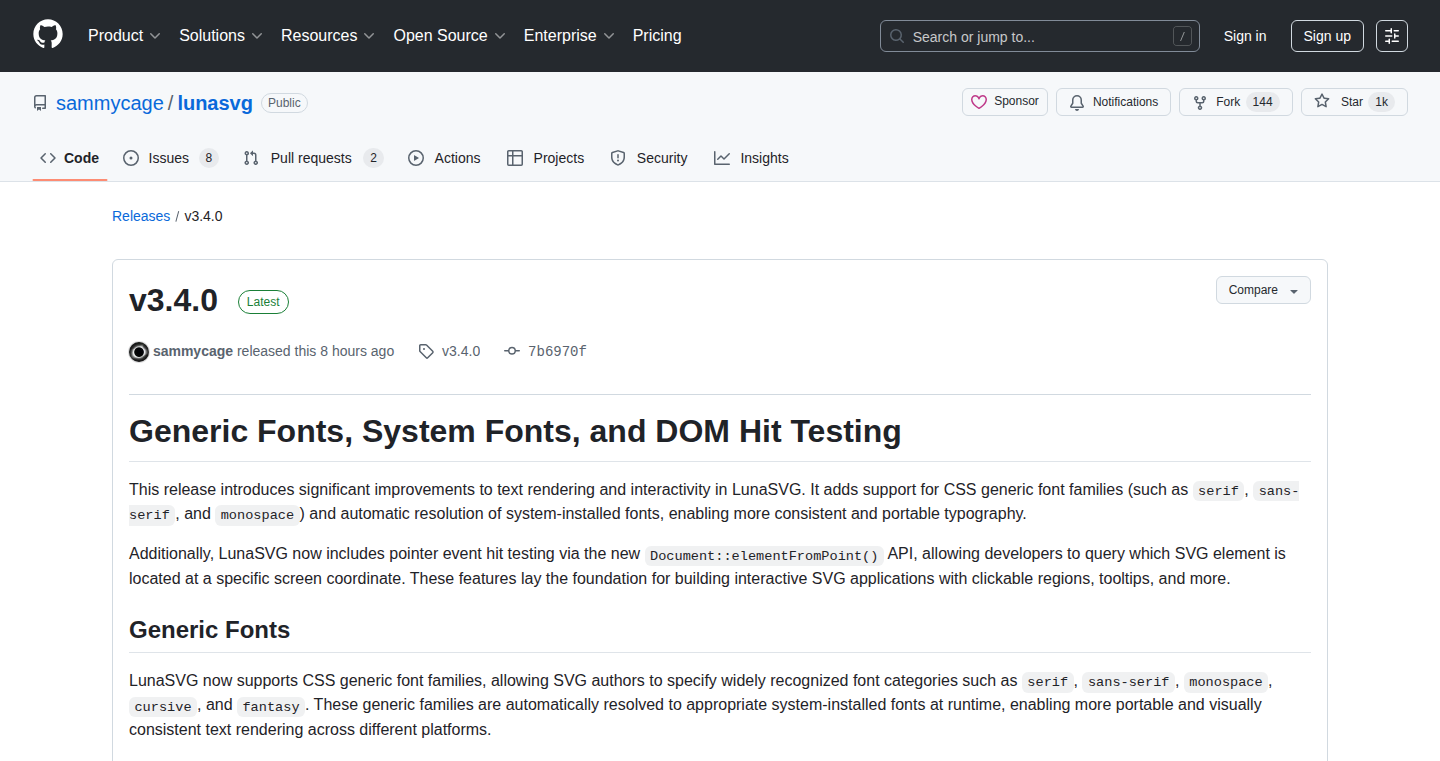Open the lunasvg repository link

[x=216, y=103]
